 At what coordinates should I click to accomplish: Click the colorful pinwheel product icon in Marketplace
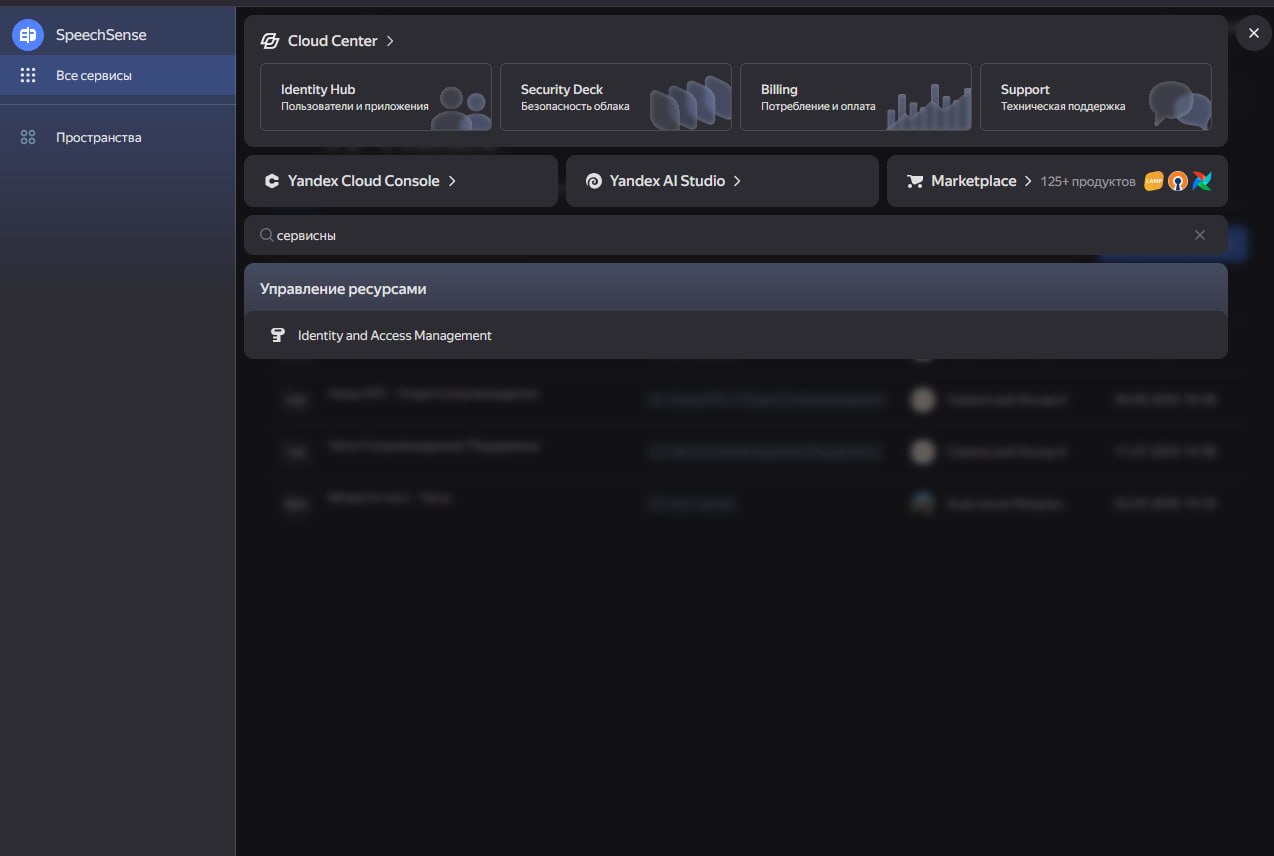1202,181
